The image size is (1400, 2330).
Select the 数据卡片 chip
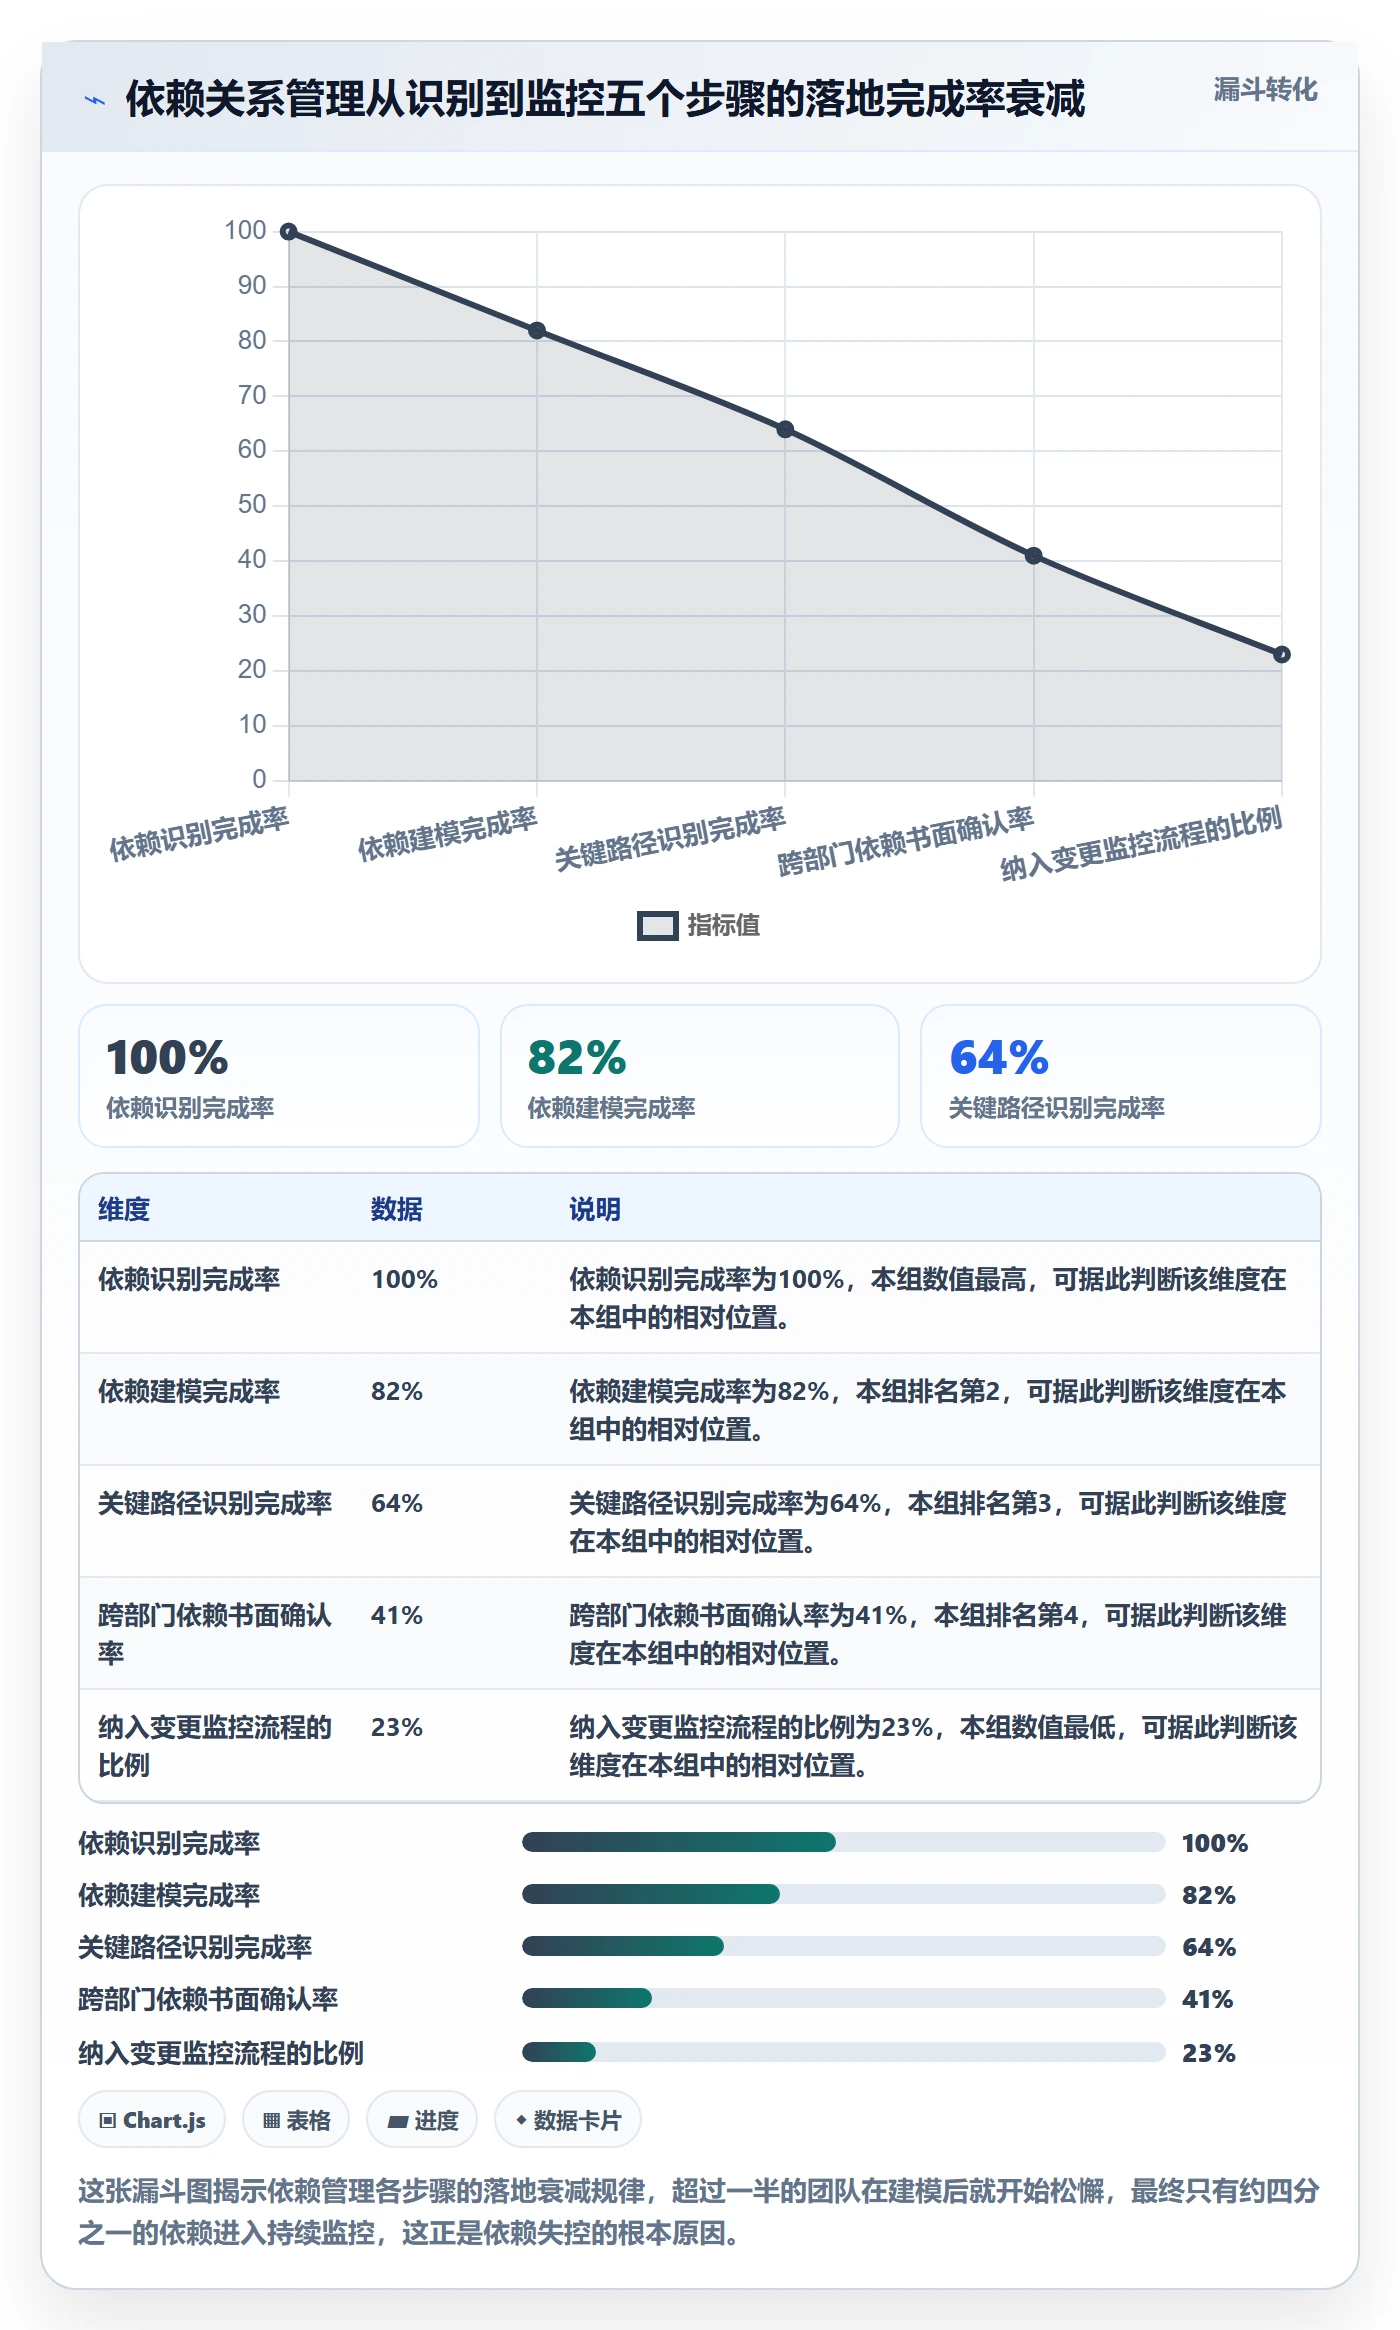[x=568, y=2120]
